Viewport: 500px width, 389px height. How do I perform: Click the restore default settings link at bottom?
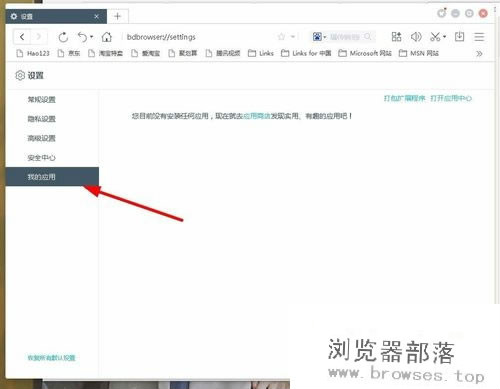click(x=51, y=358)
